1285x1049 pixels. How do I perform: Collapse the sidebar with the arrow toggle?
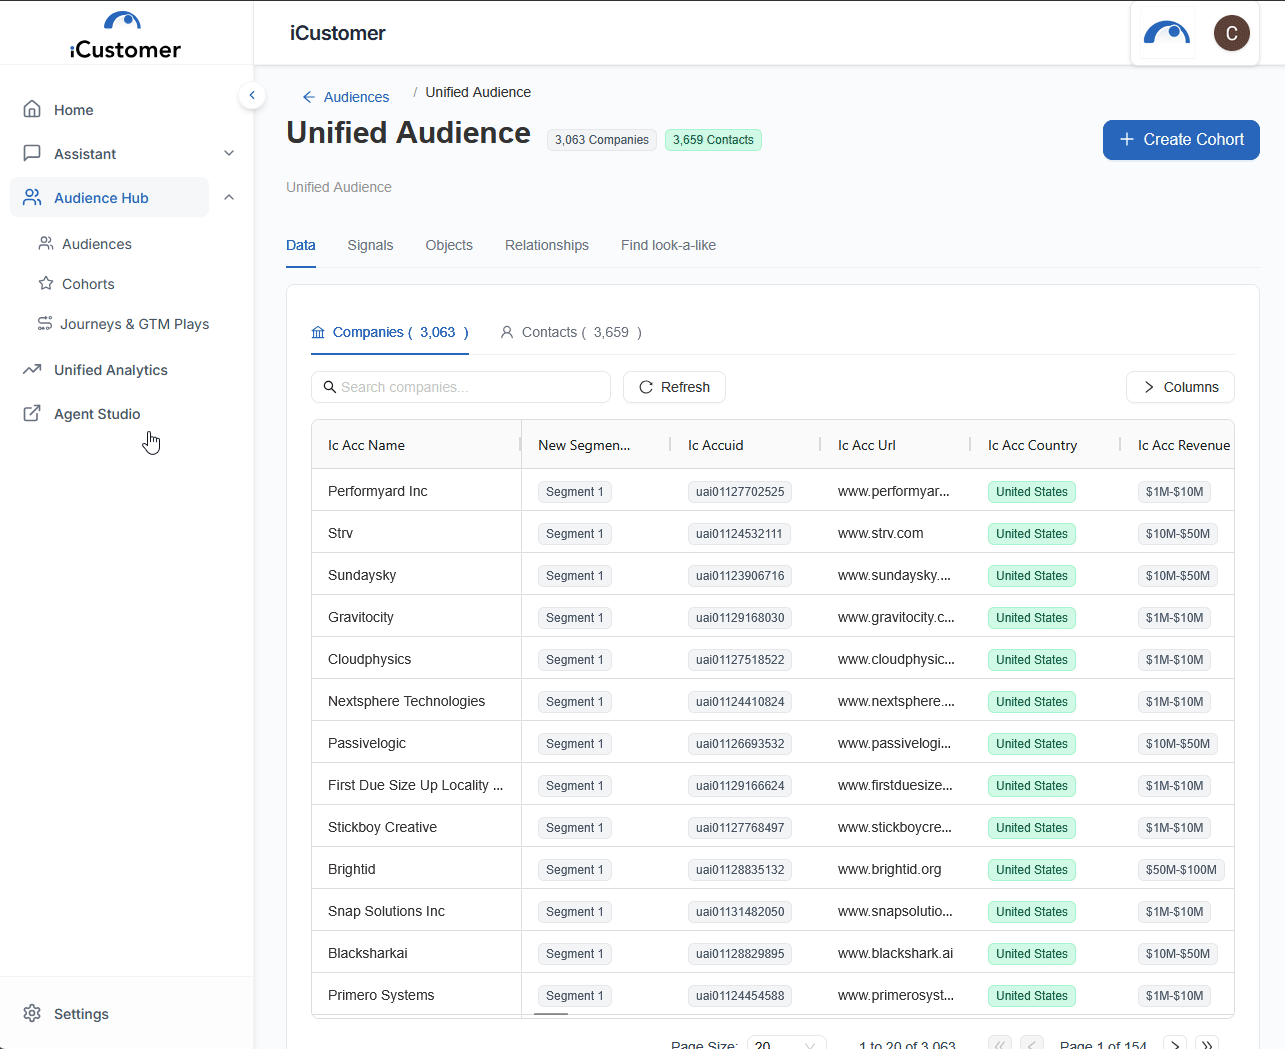252,95
